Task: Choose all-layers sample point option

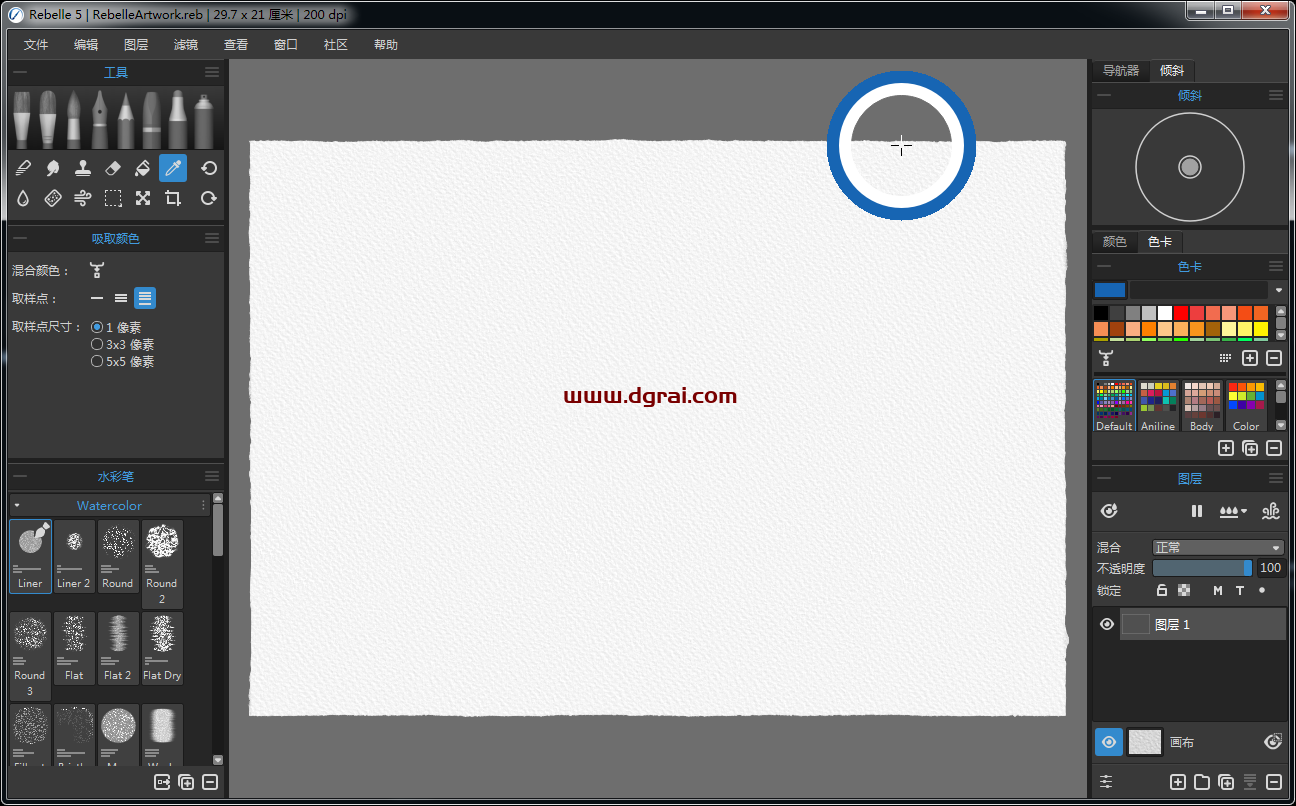Action: (145, 298)
